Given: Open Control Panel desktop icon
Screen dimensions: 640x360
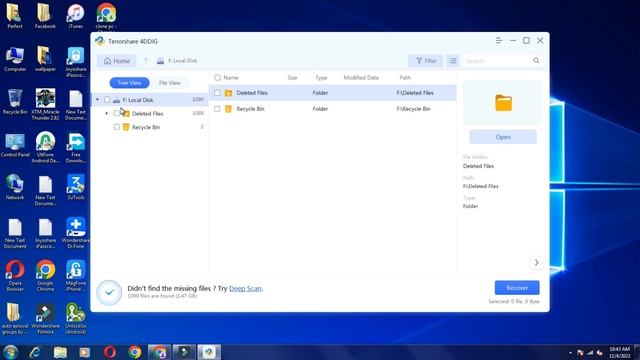Looking at the screenshot, I should (15, 145).
